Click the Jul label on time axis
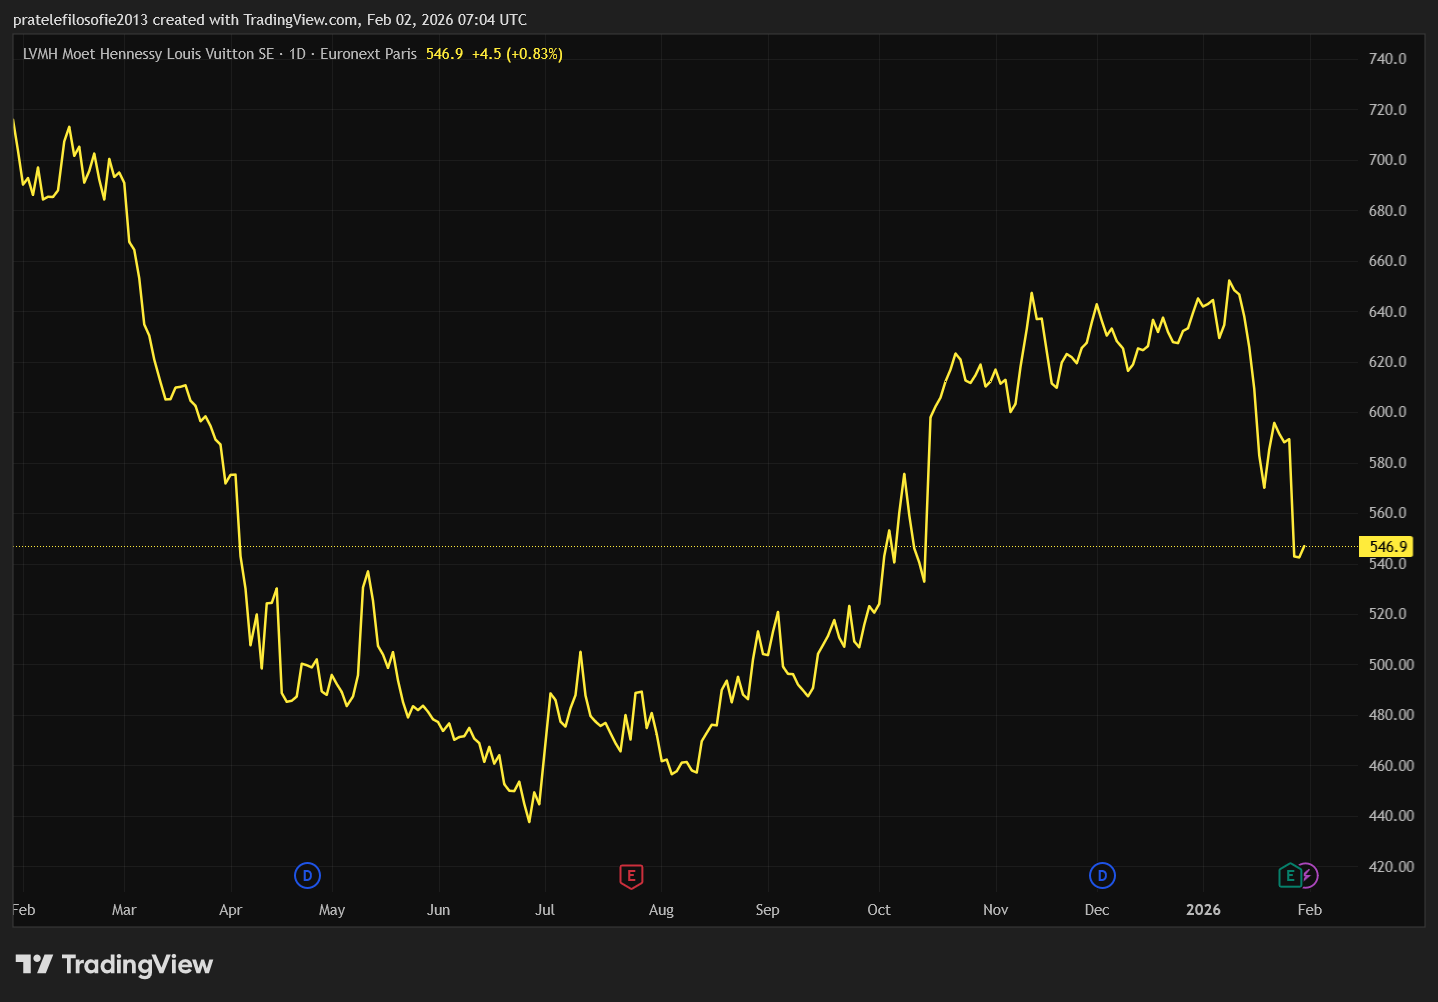This screenshot has width=1438, height=1002. (x=545, y=910)
